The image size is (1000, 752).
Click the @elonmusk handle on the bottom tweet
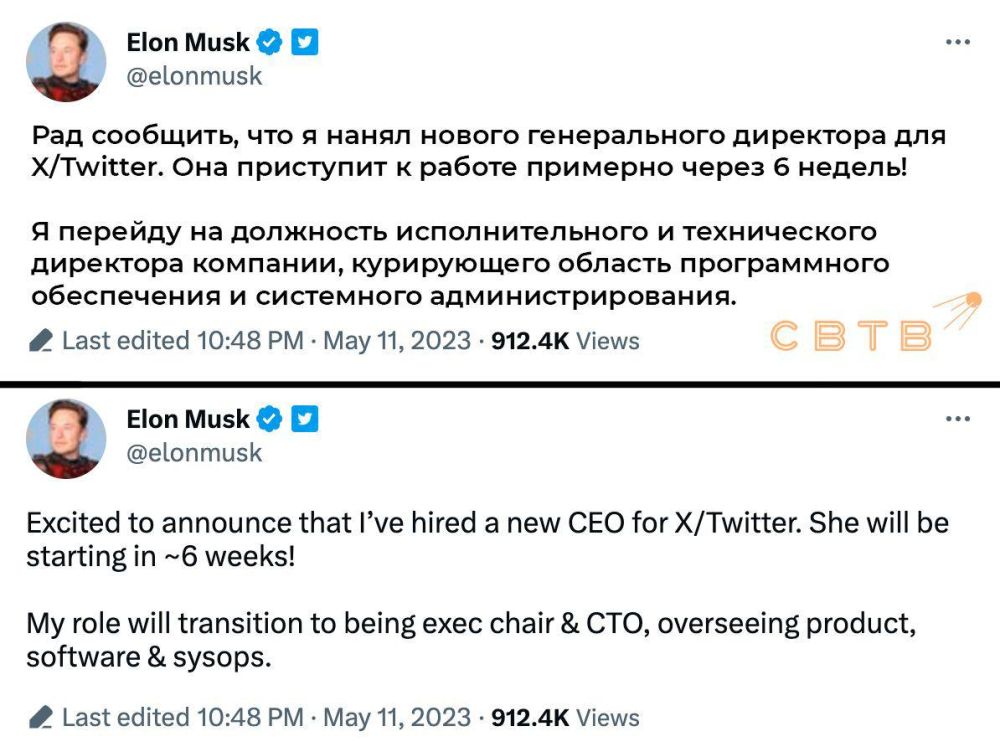tap(194, 452)
